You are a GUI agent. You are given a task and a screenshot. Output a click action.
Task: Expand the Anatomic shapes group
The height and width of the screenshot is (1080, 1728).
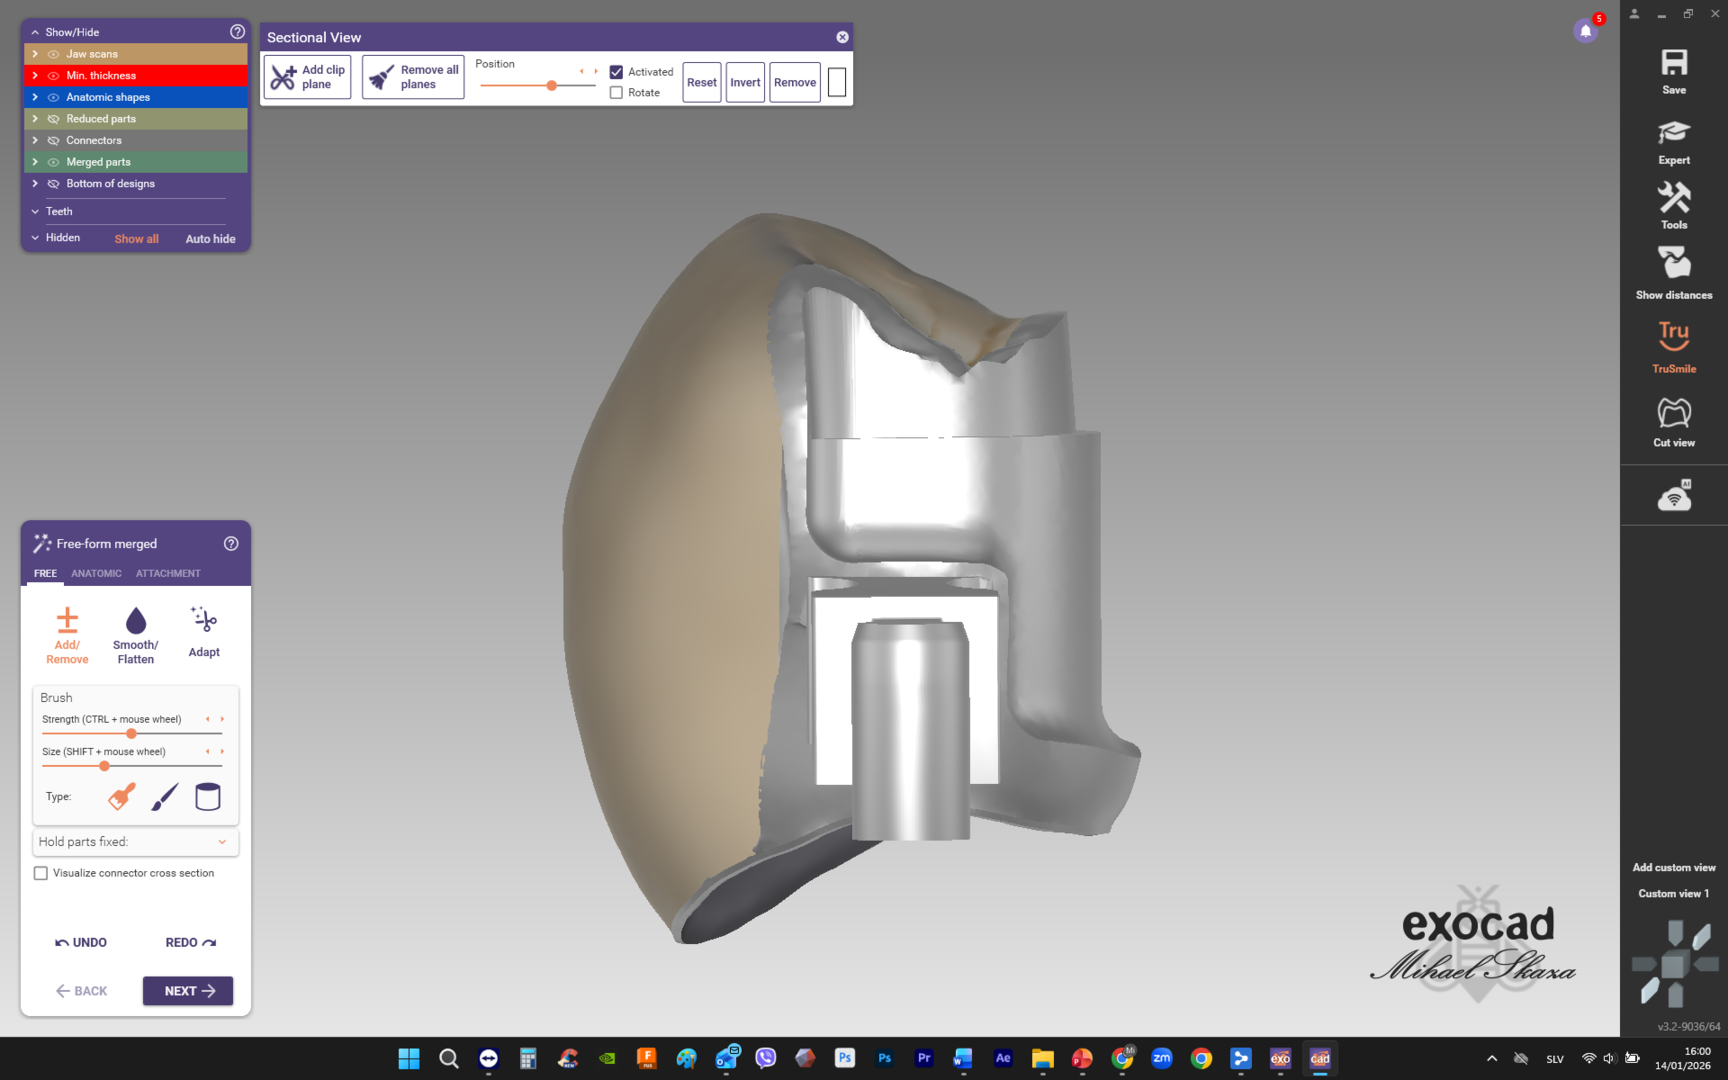[35, 97]
